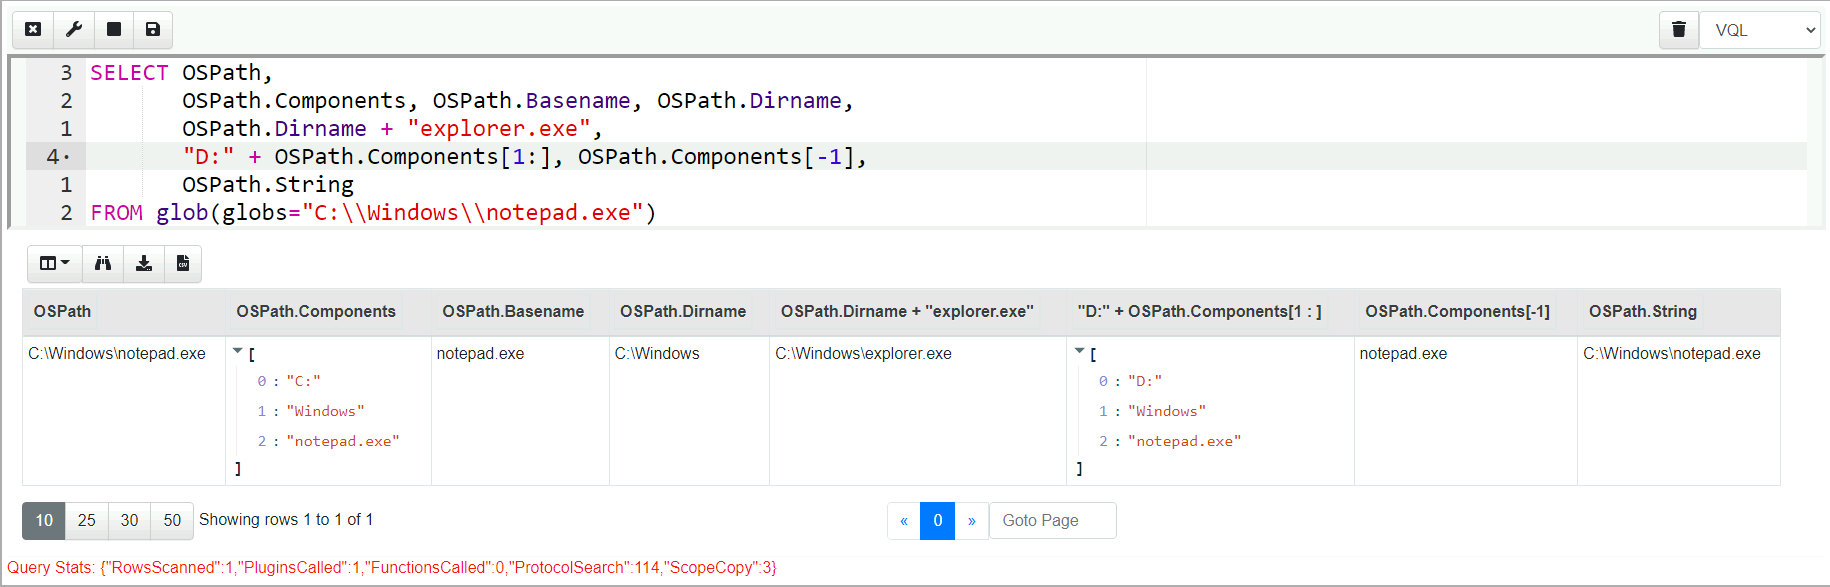This screenshot has width=1830, height=587.
Task: Go to the previous page with «
Action: 904,521
